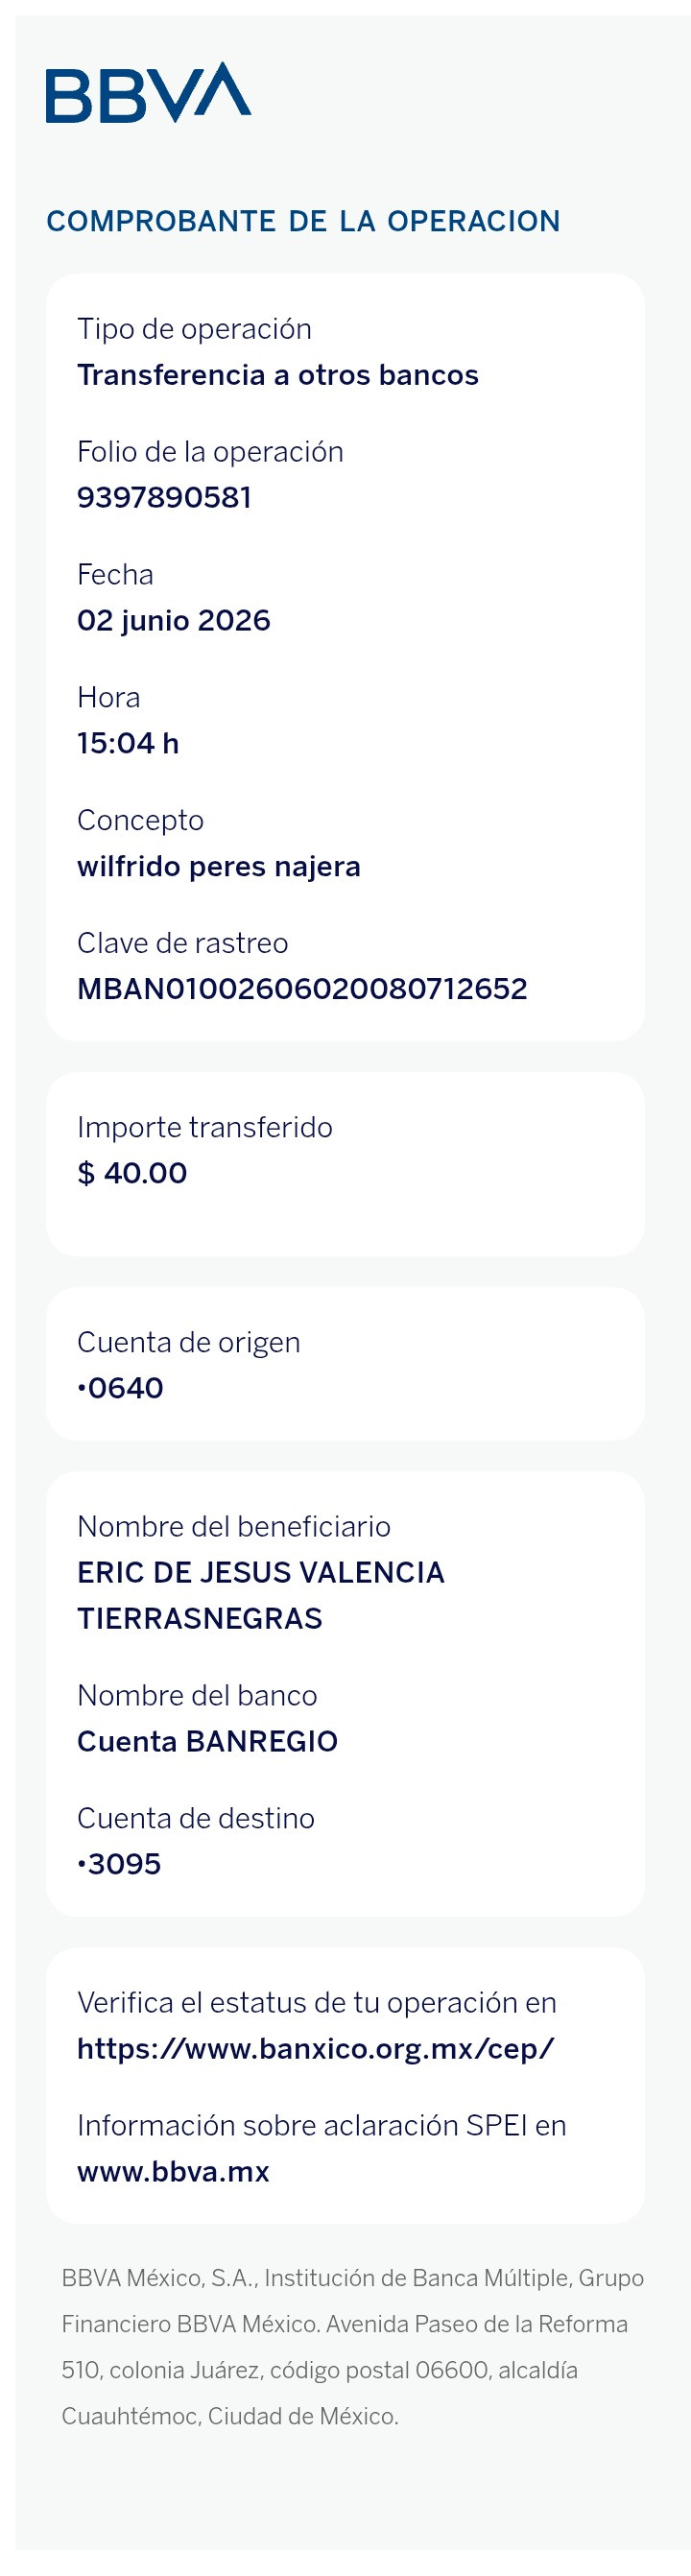The width and height of the screenshot is (691, 2576).
Task: Click the time 15:04 h
Action: [x=128, y=743]
